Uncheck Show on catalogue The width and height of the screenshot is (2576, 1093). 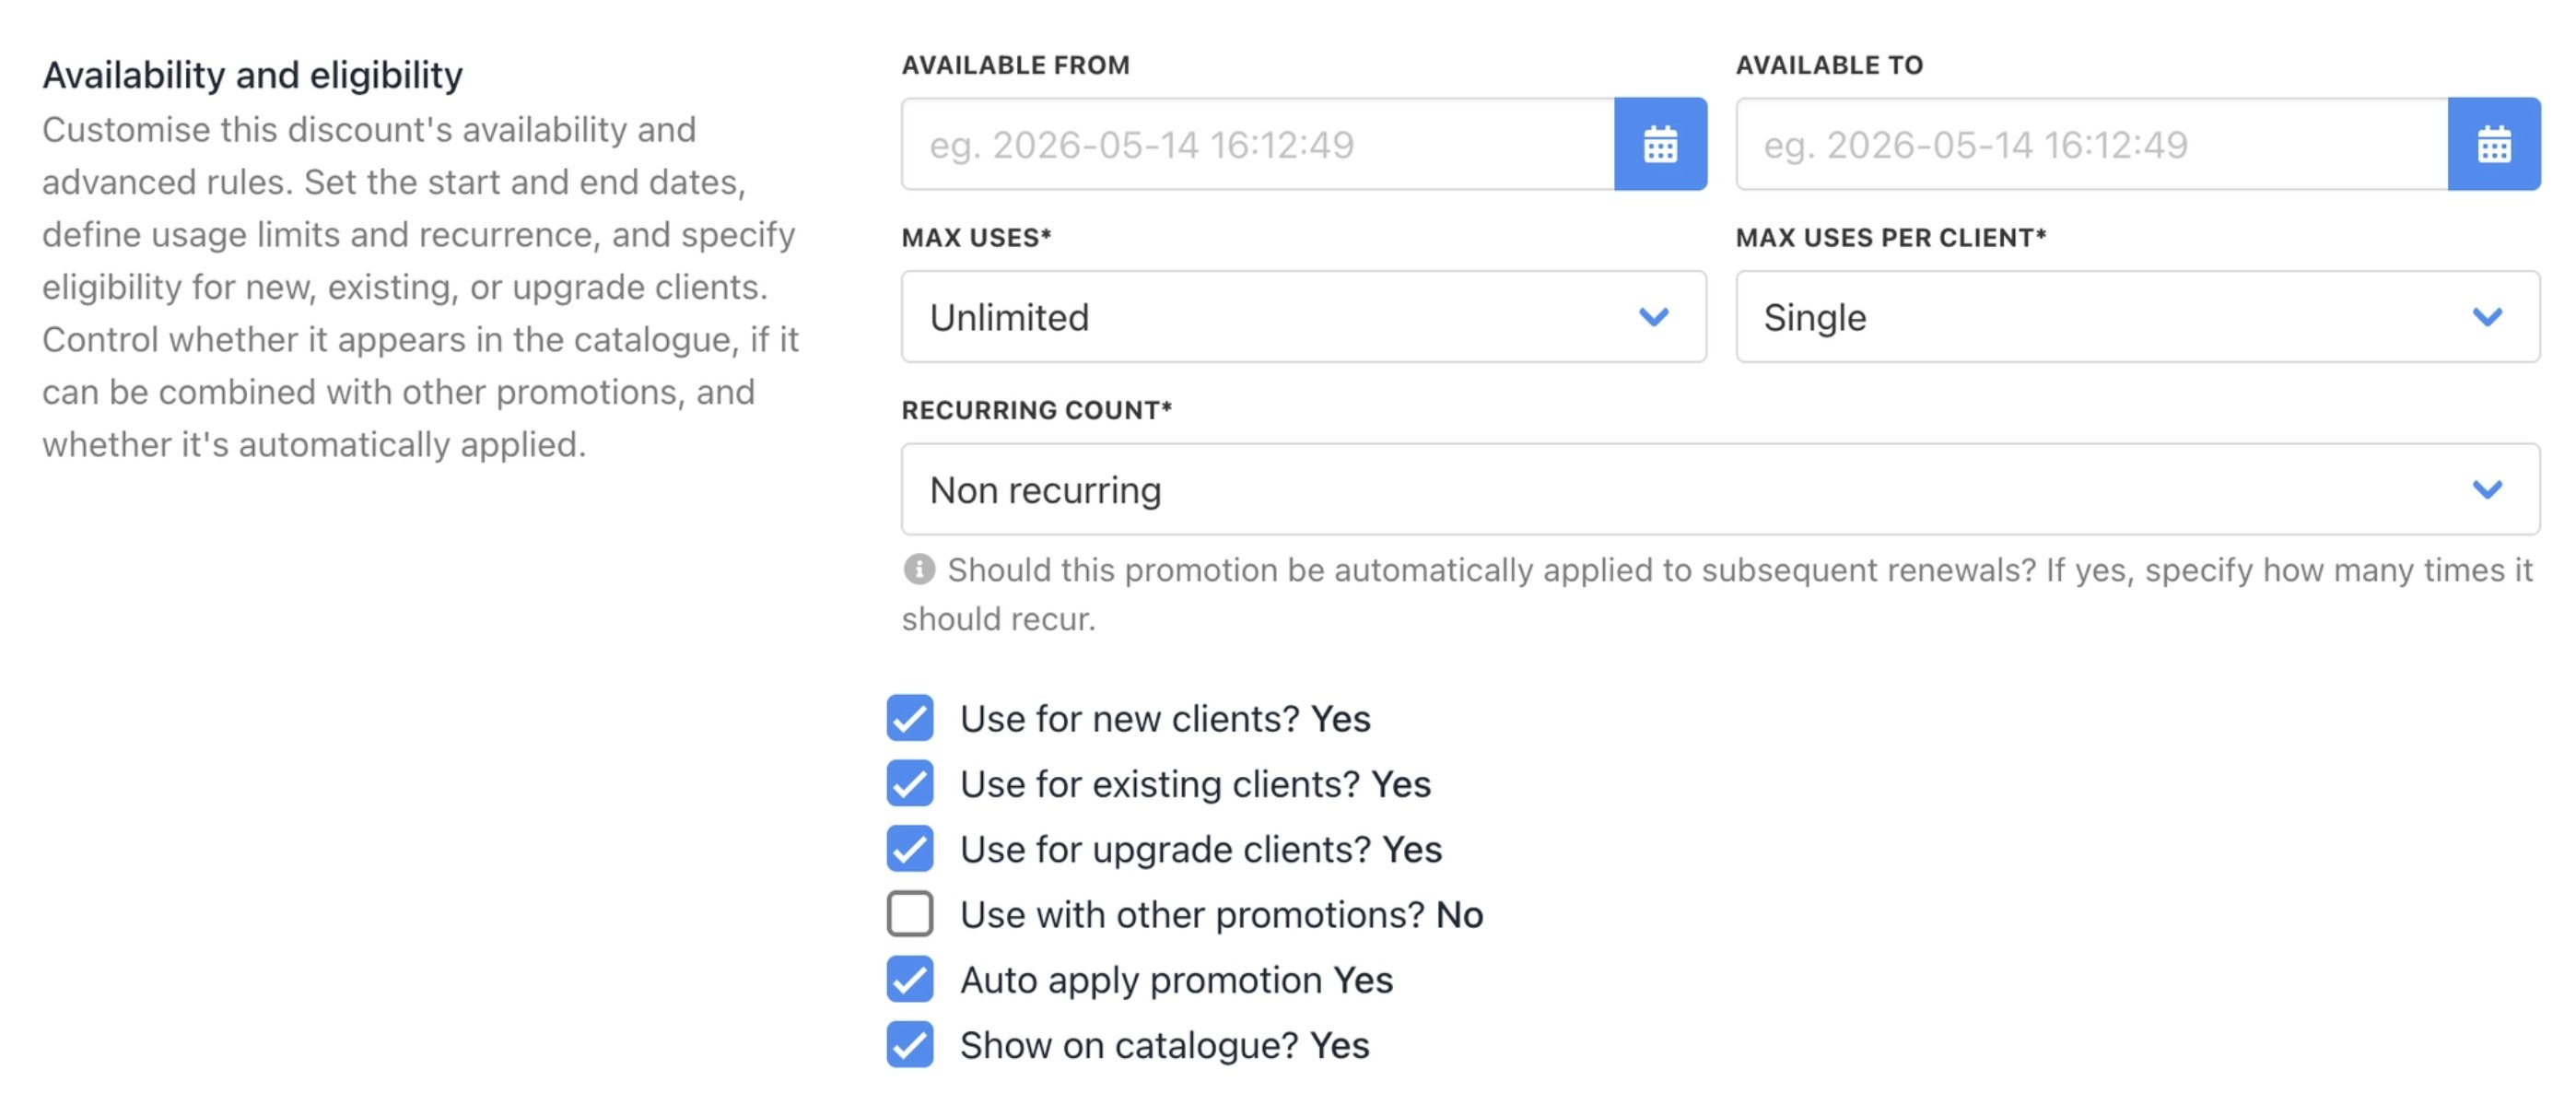tap(910, 1044)
